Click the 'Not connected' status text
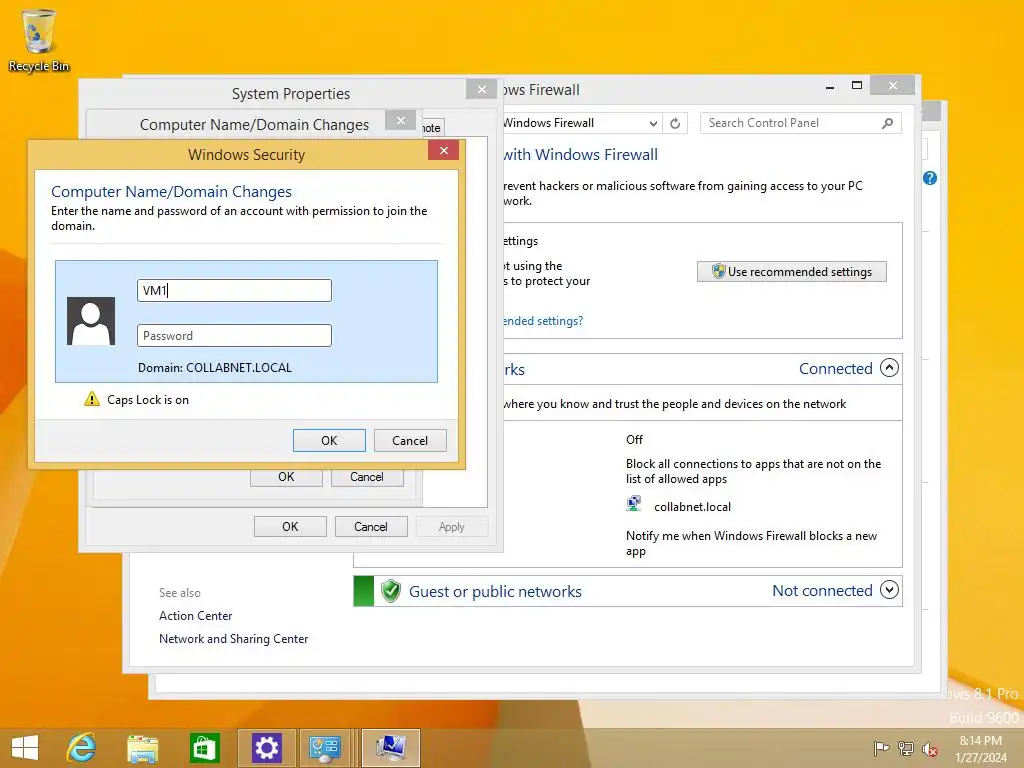This screenshot has height=768, width=1024. [x=822, y=590]
